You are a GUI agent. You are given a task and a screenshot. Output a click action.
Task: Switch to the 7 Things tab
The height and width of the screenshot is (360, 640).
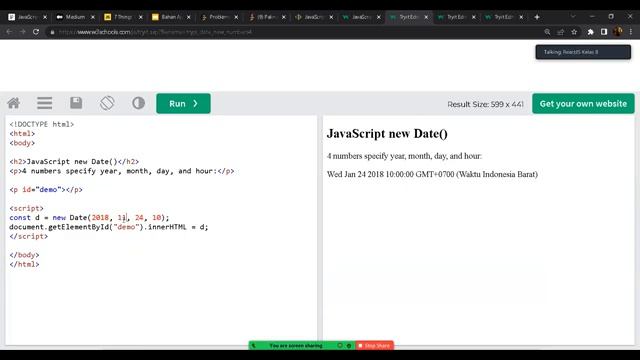coord(122,17)
